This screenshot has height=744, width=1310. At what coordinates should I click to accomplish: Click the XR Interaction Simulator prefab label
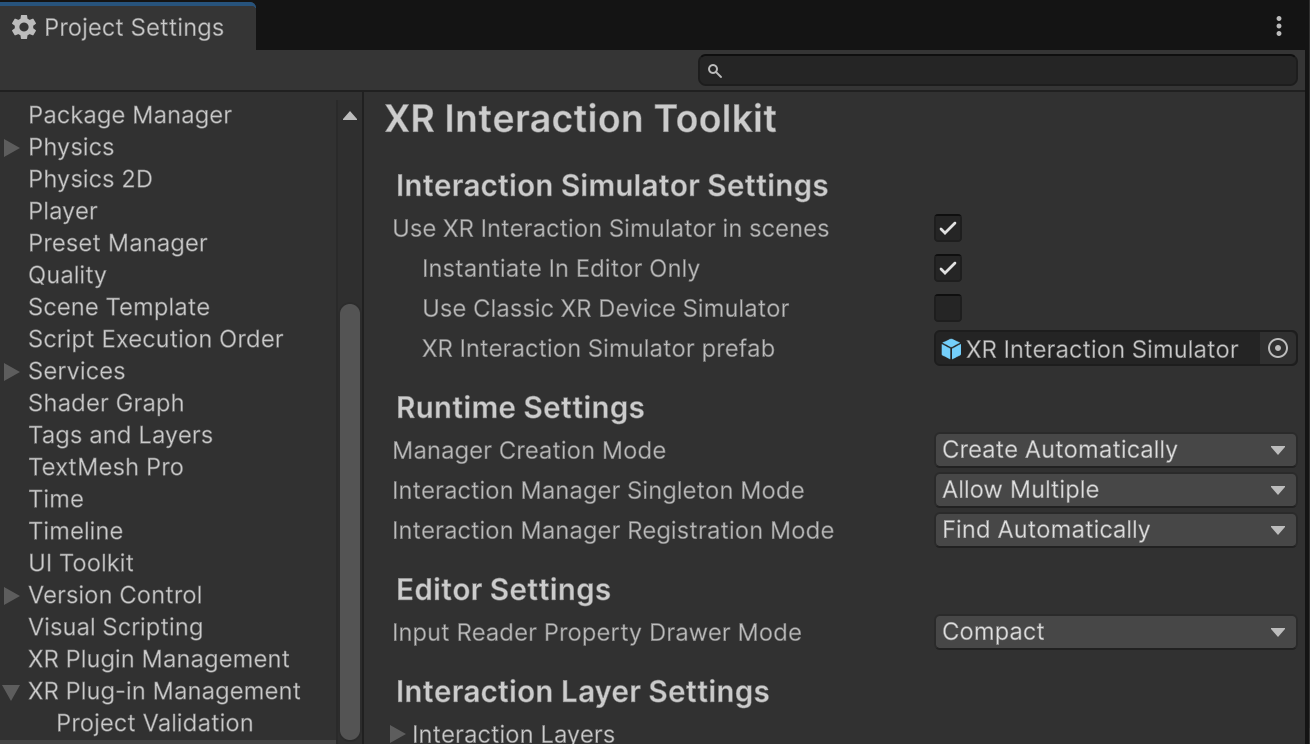coord(598,348)
